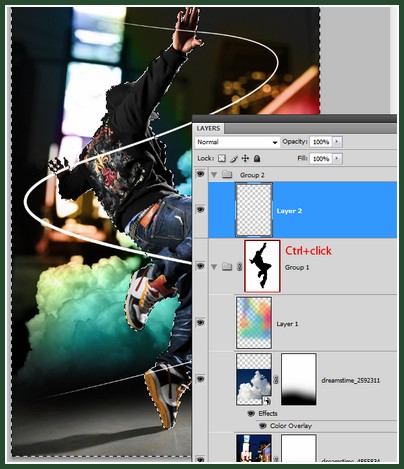The width and height of the screenshot is (404, 469).
Task: Select the Group 1 label
Action: pos(297,268)
